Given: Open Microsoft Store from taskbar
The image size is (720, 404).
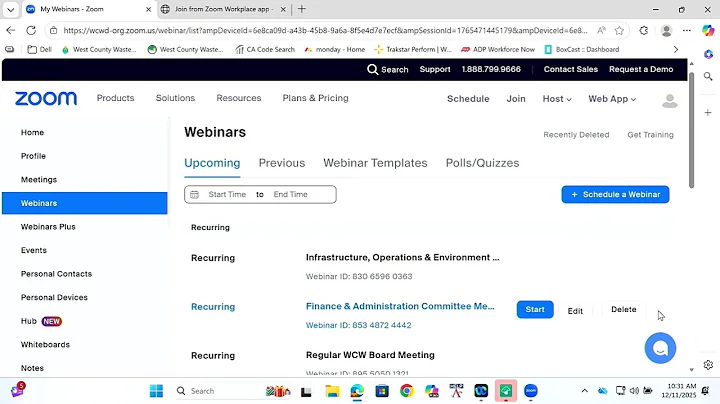Looking at the screenshot, I should point(382,391).
